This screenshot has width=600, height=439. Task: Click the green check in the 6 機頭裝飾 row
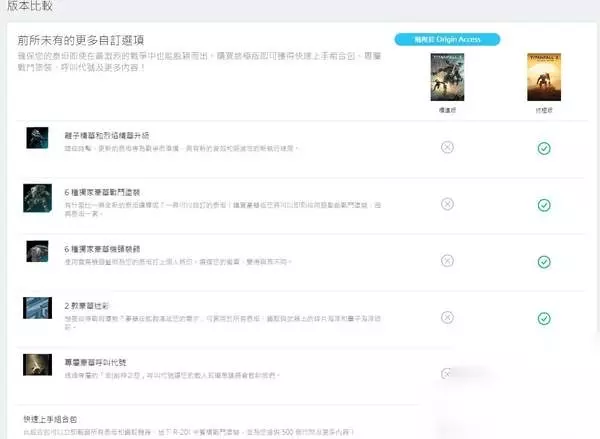[544, 262]
